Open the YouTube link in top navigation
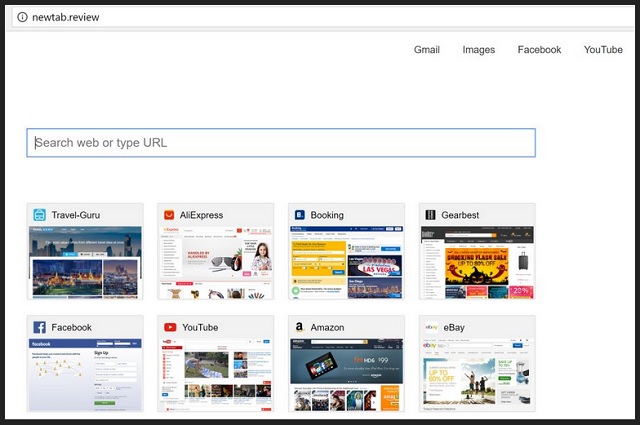 (603, 50)
